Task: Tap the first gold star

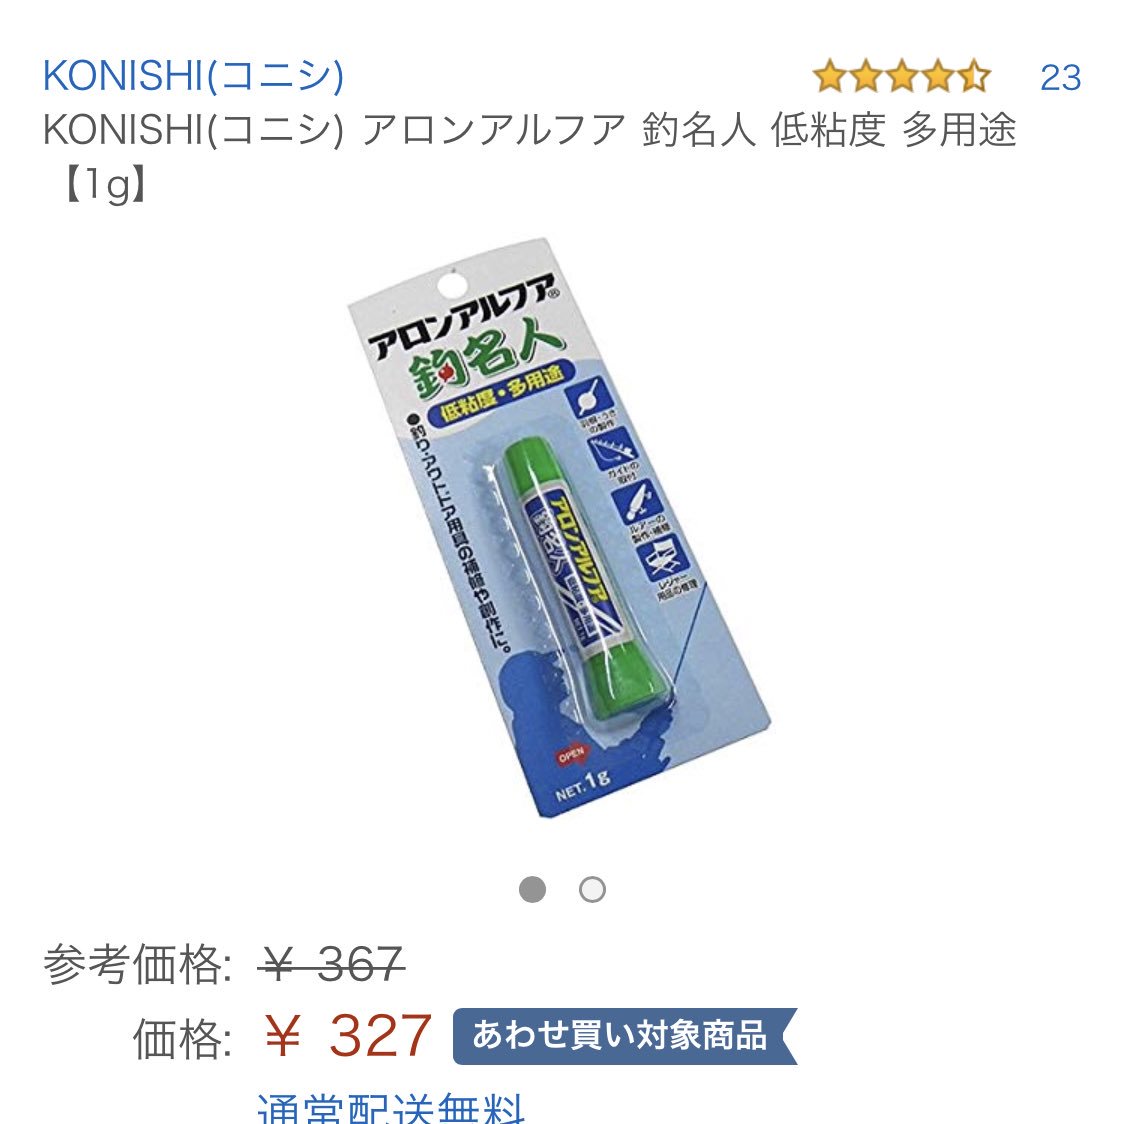Action: pos(830,77)
